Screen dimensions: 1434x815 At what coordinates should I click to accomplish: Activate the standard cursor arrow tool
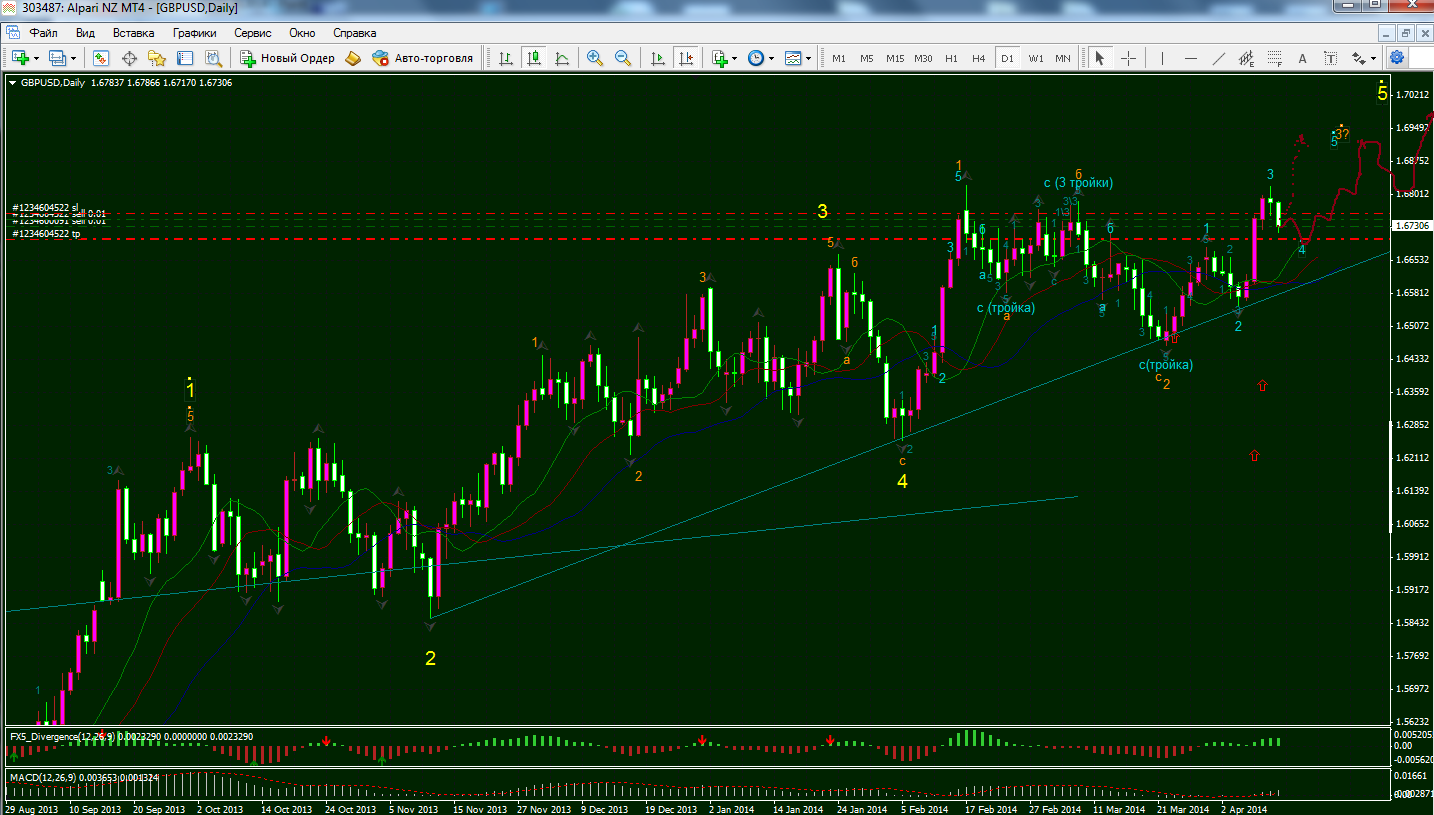[1100, 58]
